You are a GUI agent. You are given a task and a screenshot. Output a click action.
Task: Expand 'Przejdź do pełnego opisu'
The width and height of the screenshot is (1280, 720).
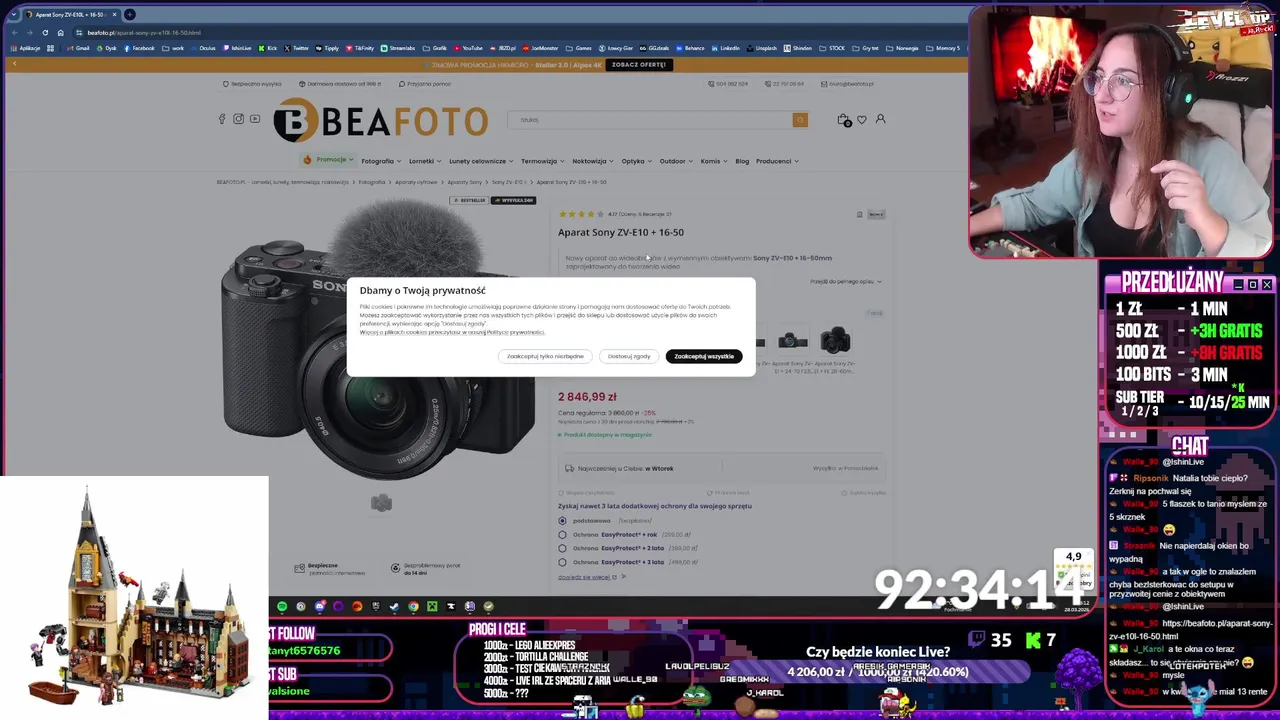(x=846, y=282)
